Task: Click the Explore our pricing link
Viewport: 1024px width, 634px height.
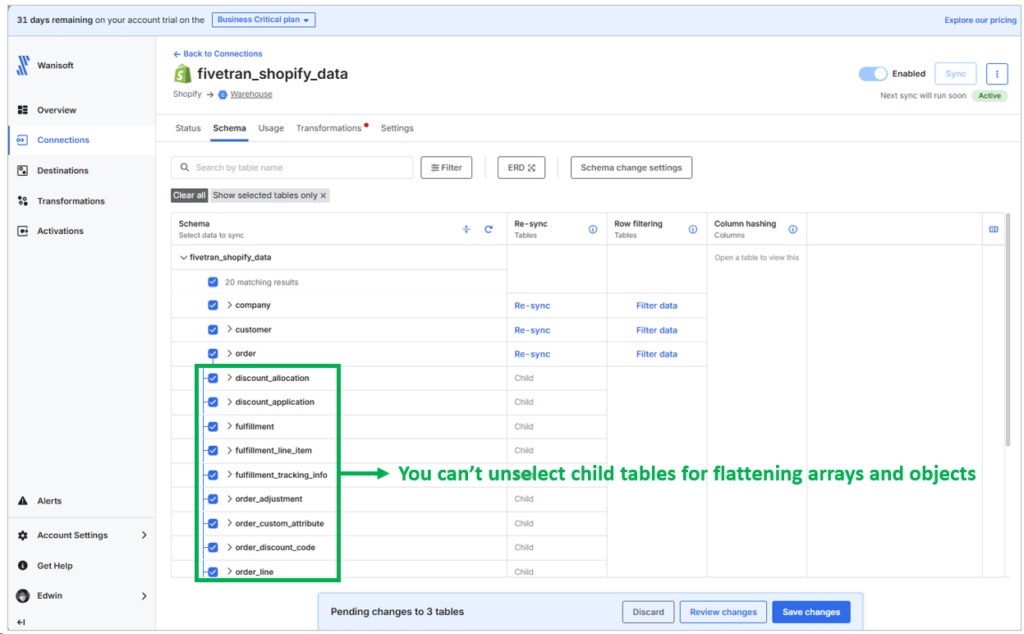Action: click(x=980, y=20)
